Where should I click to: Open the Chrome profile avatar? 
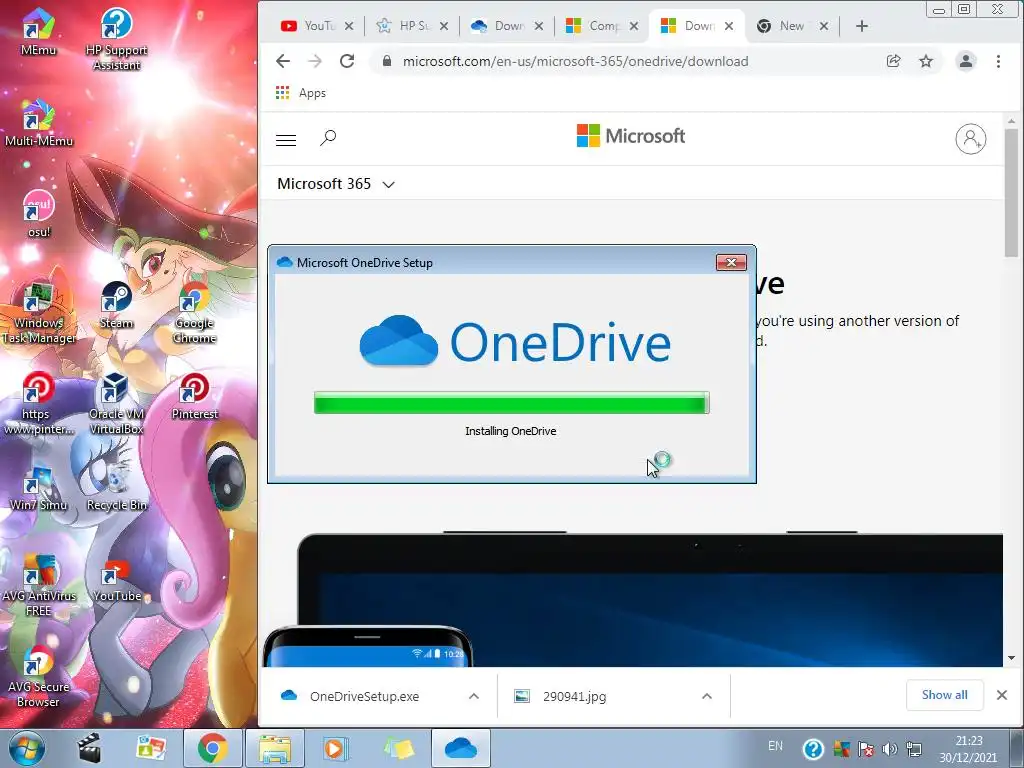click(966, 61)
